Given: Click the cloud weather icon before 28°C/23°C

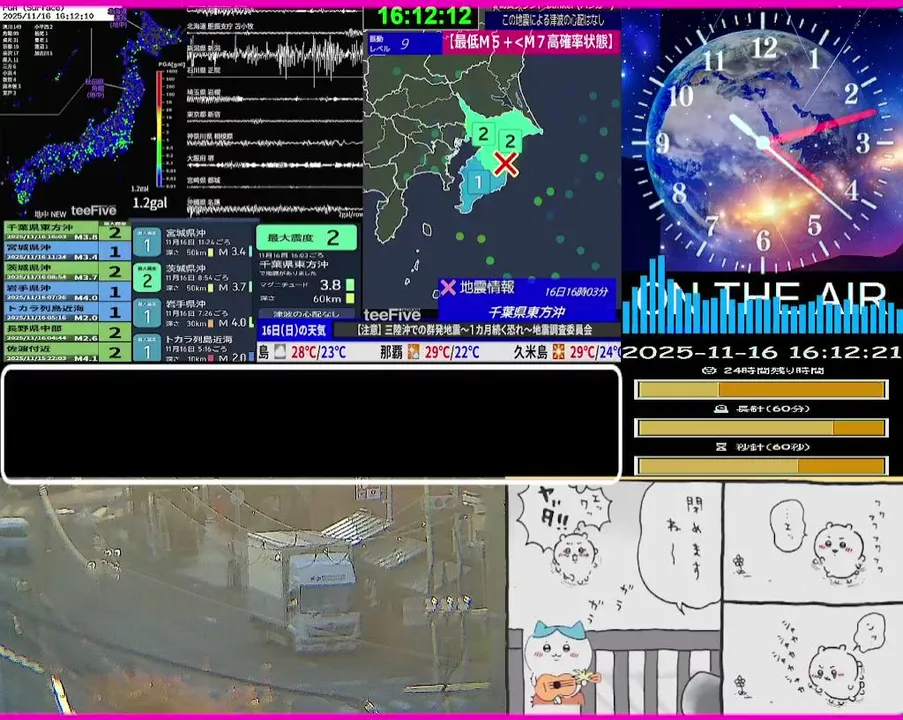Looking at the screenshot, I should coord(280,352).
